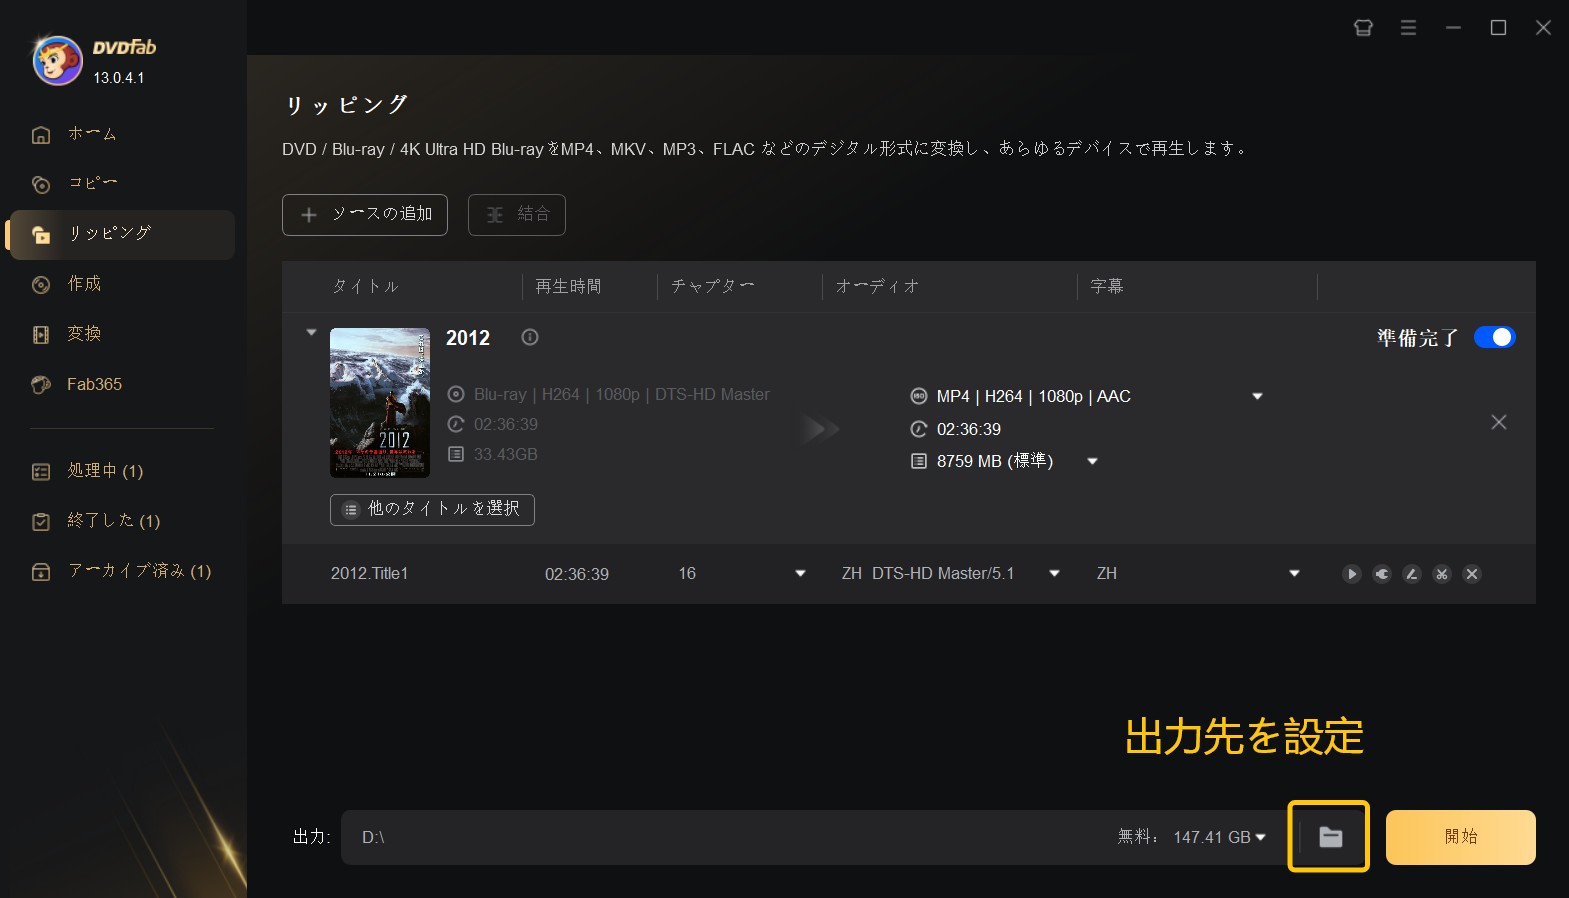Click the ソースの追加 button

pyautogui.click(x=365, y=215)
